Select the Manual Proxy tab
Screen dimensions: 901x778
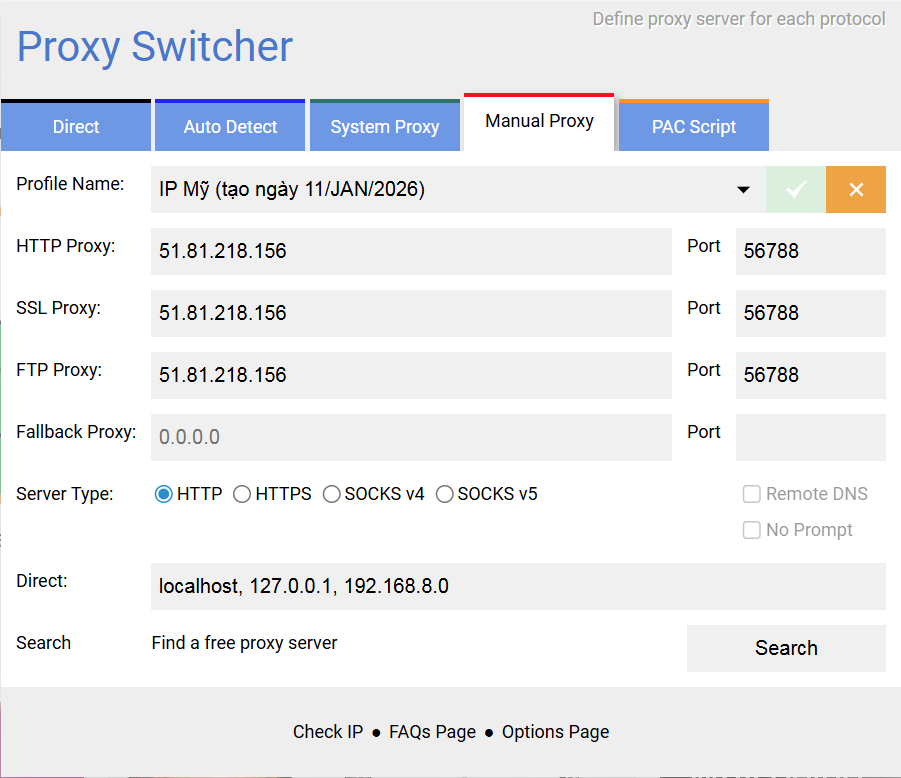coord(539,122)
